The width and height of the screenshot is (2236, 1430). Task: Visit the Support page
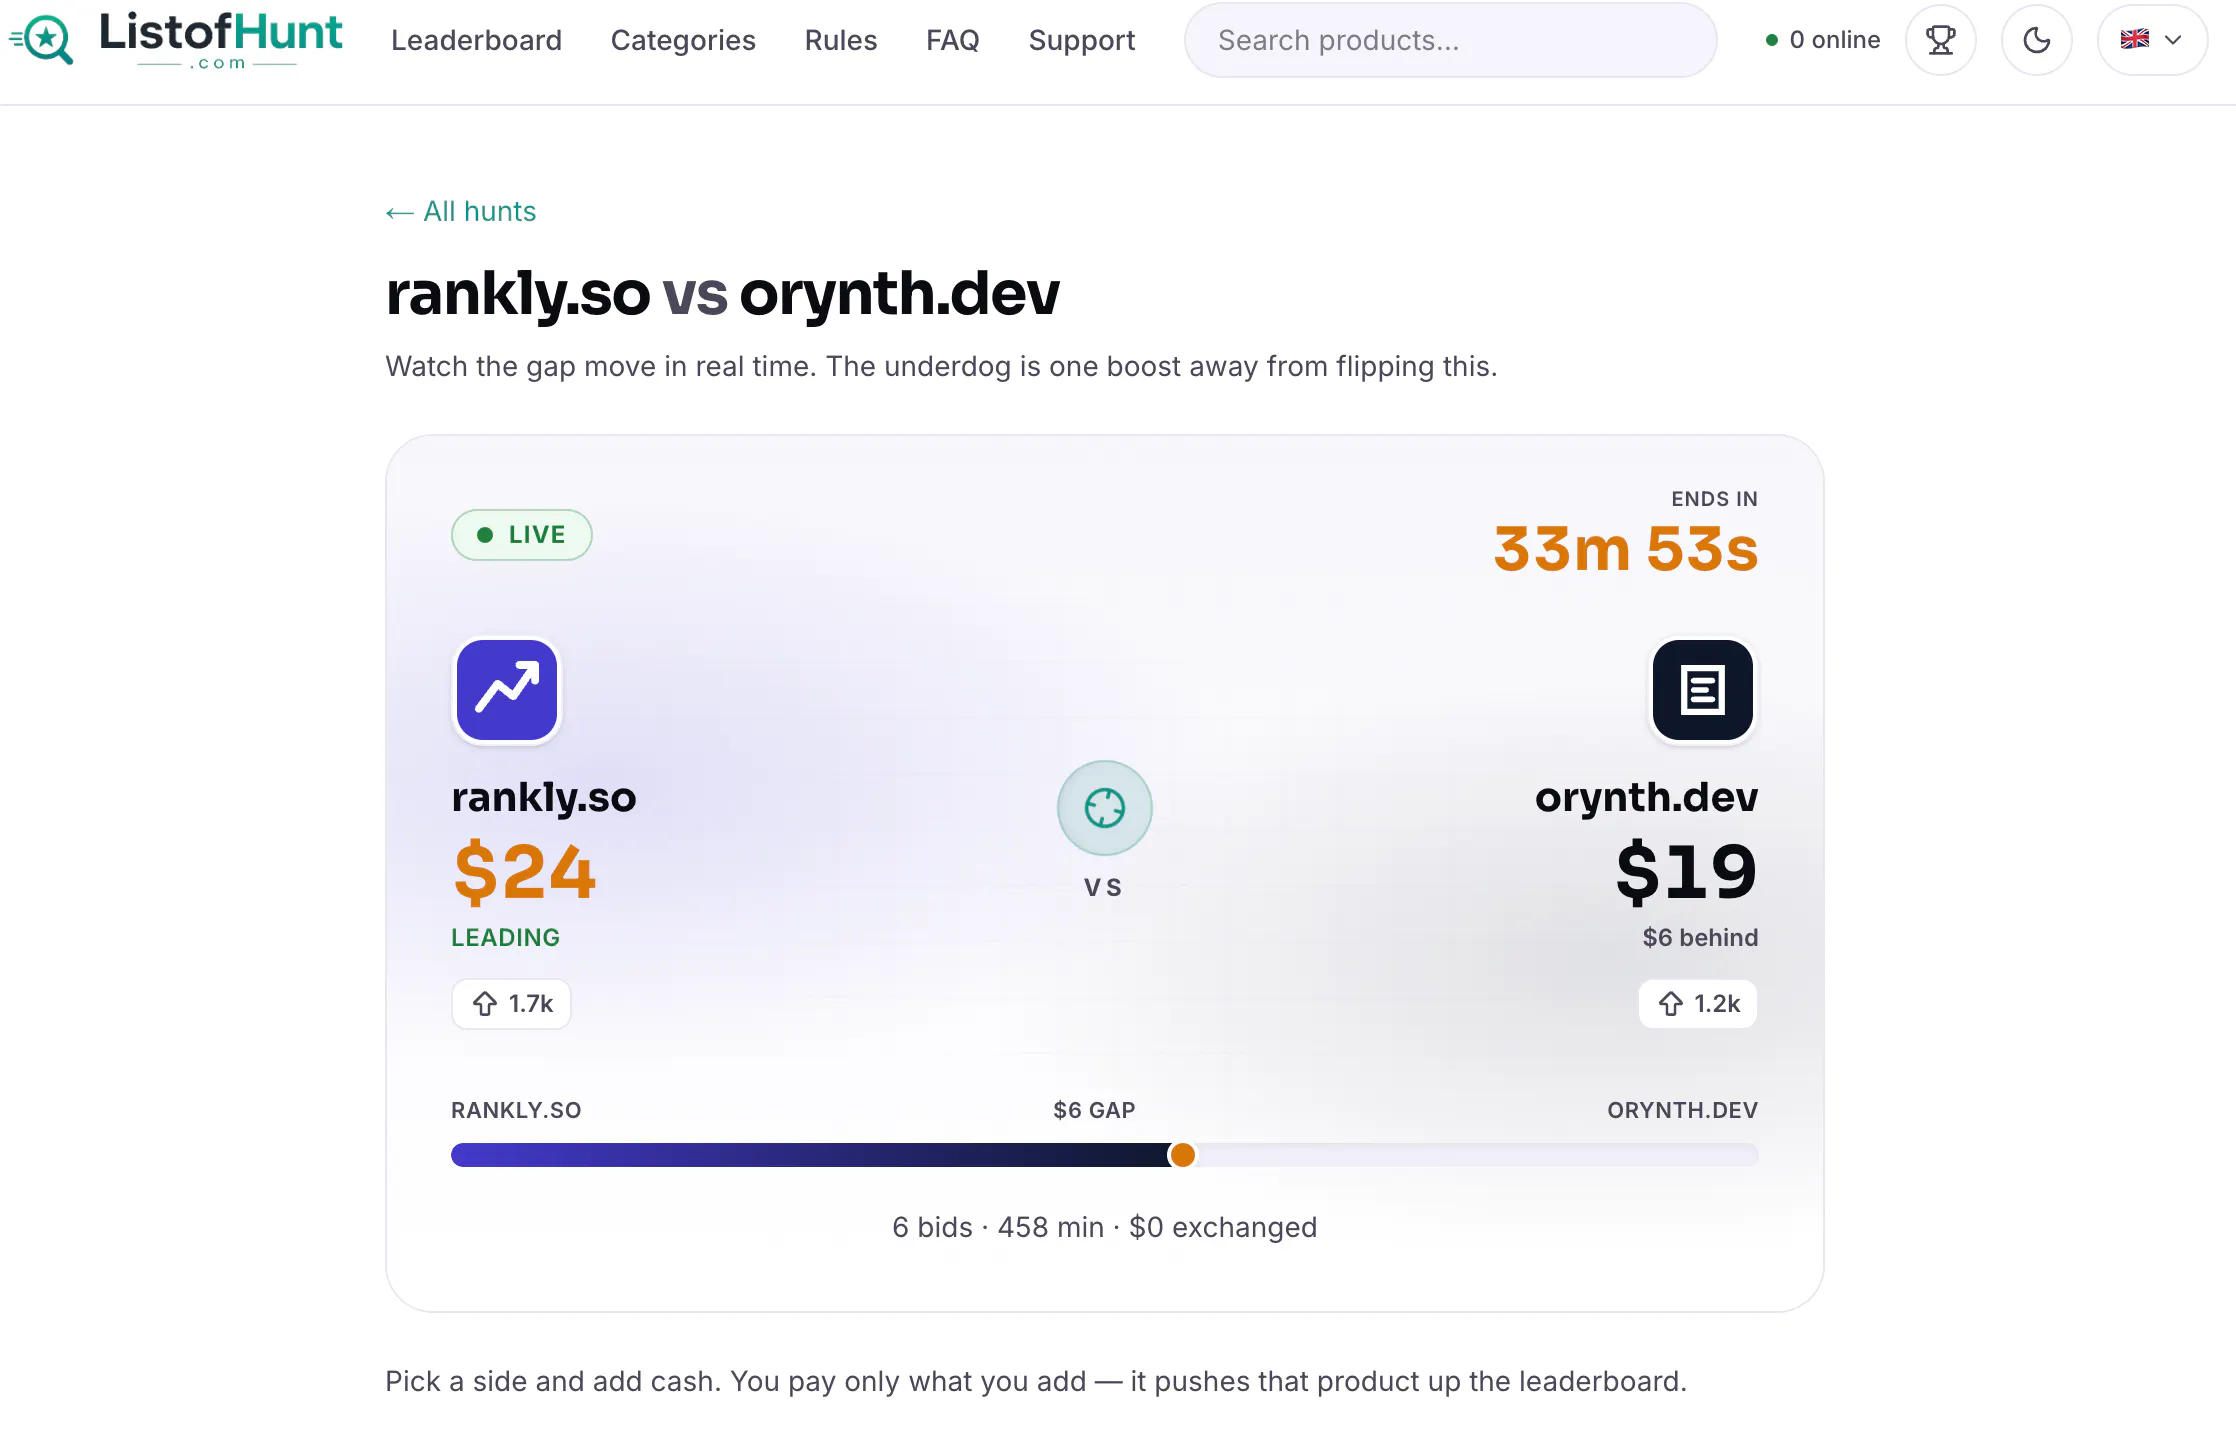point(1082,40)
